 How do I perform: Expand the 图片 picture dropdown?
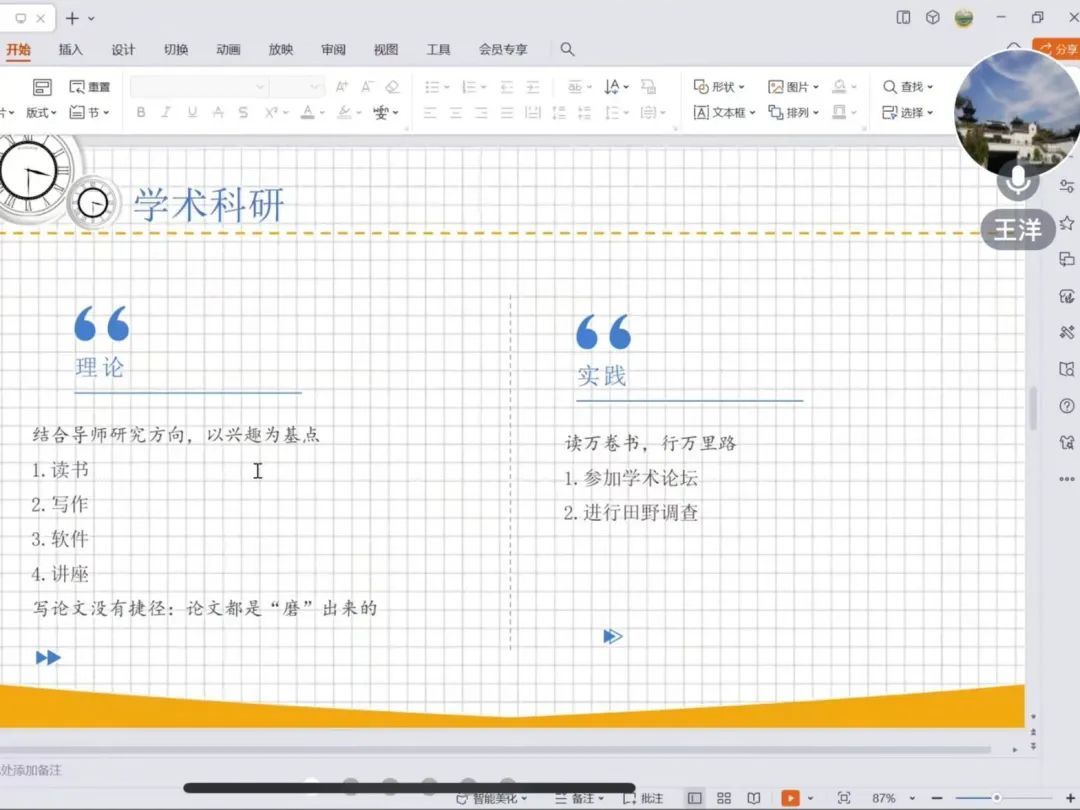(x=792, y=87)
